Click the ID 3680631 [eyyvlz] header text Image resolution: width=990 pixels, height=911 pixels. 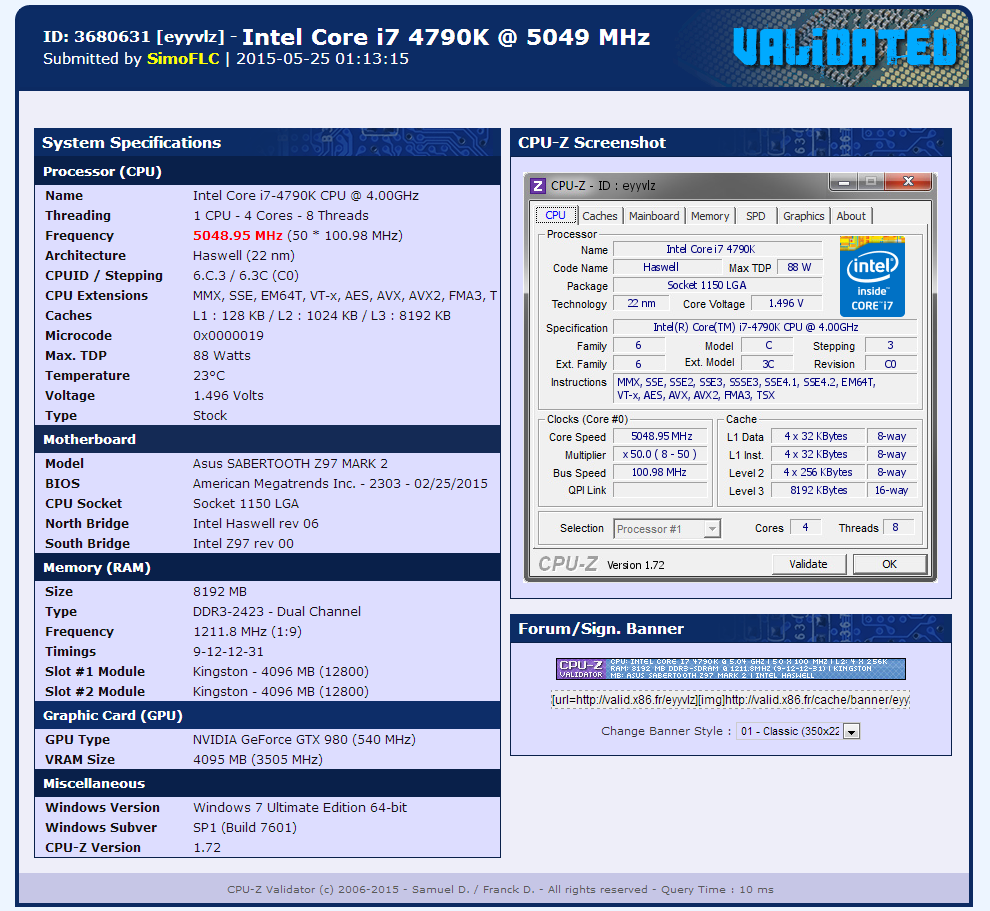pyautogui.click(x=133, y=37)
